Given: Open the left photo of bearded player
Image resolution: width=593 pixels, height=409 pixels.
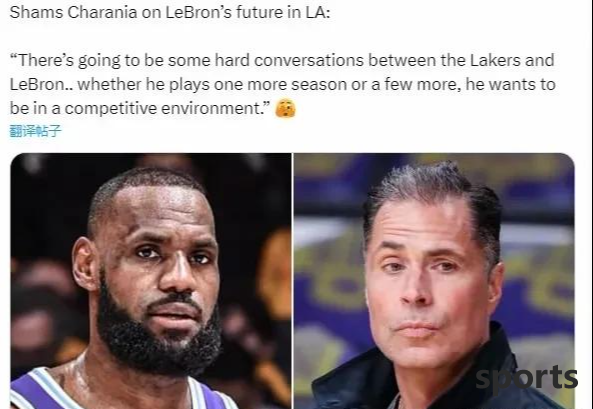Looking at the screenshot, I should [151, 281].
